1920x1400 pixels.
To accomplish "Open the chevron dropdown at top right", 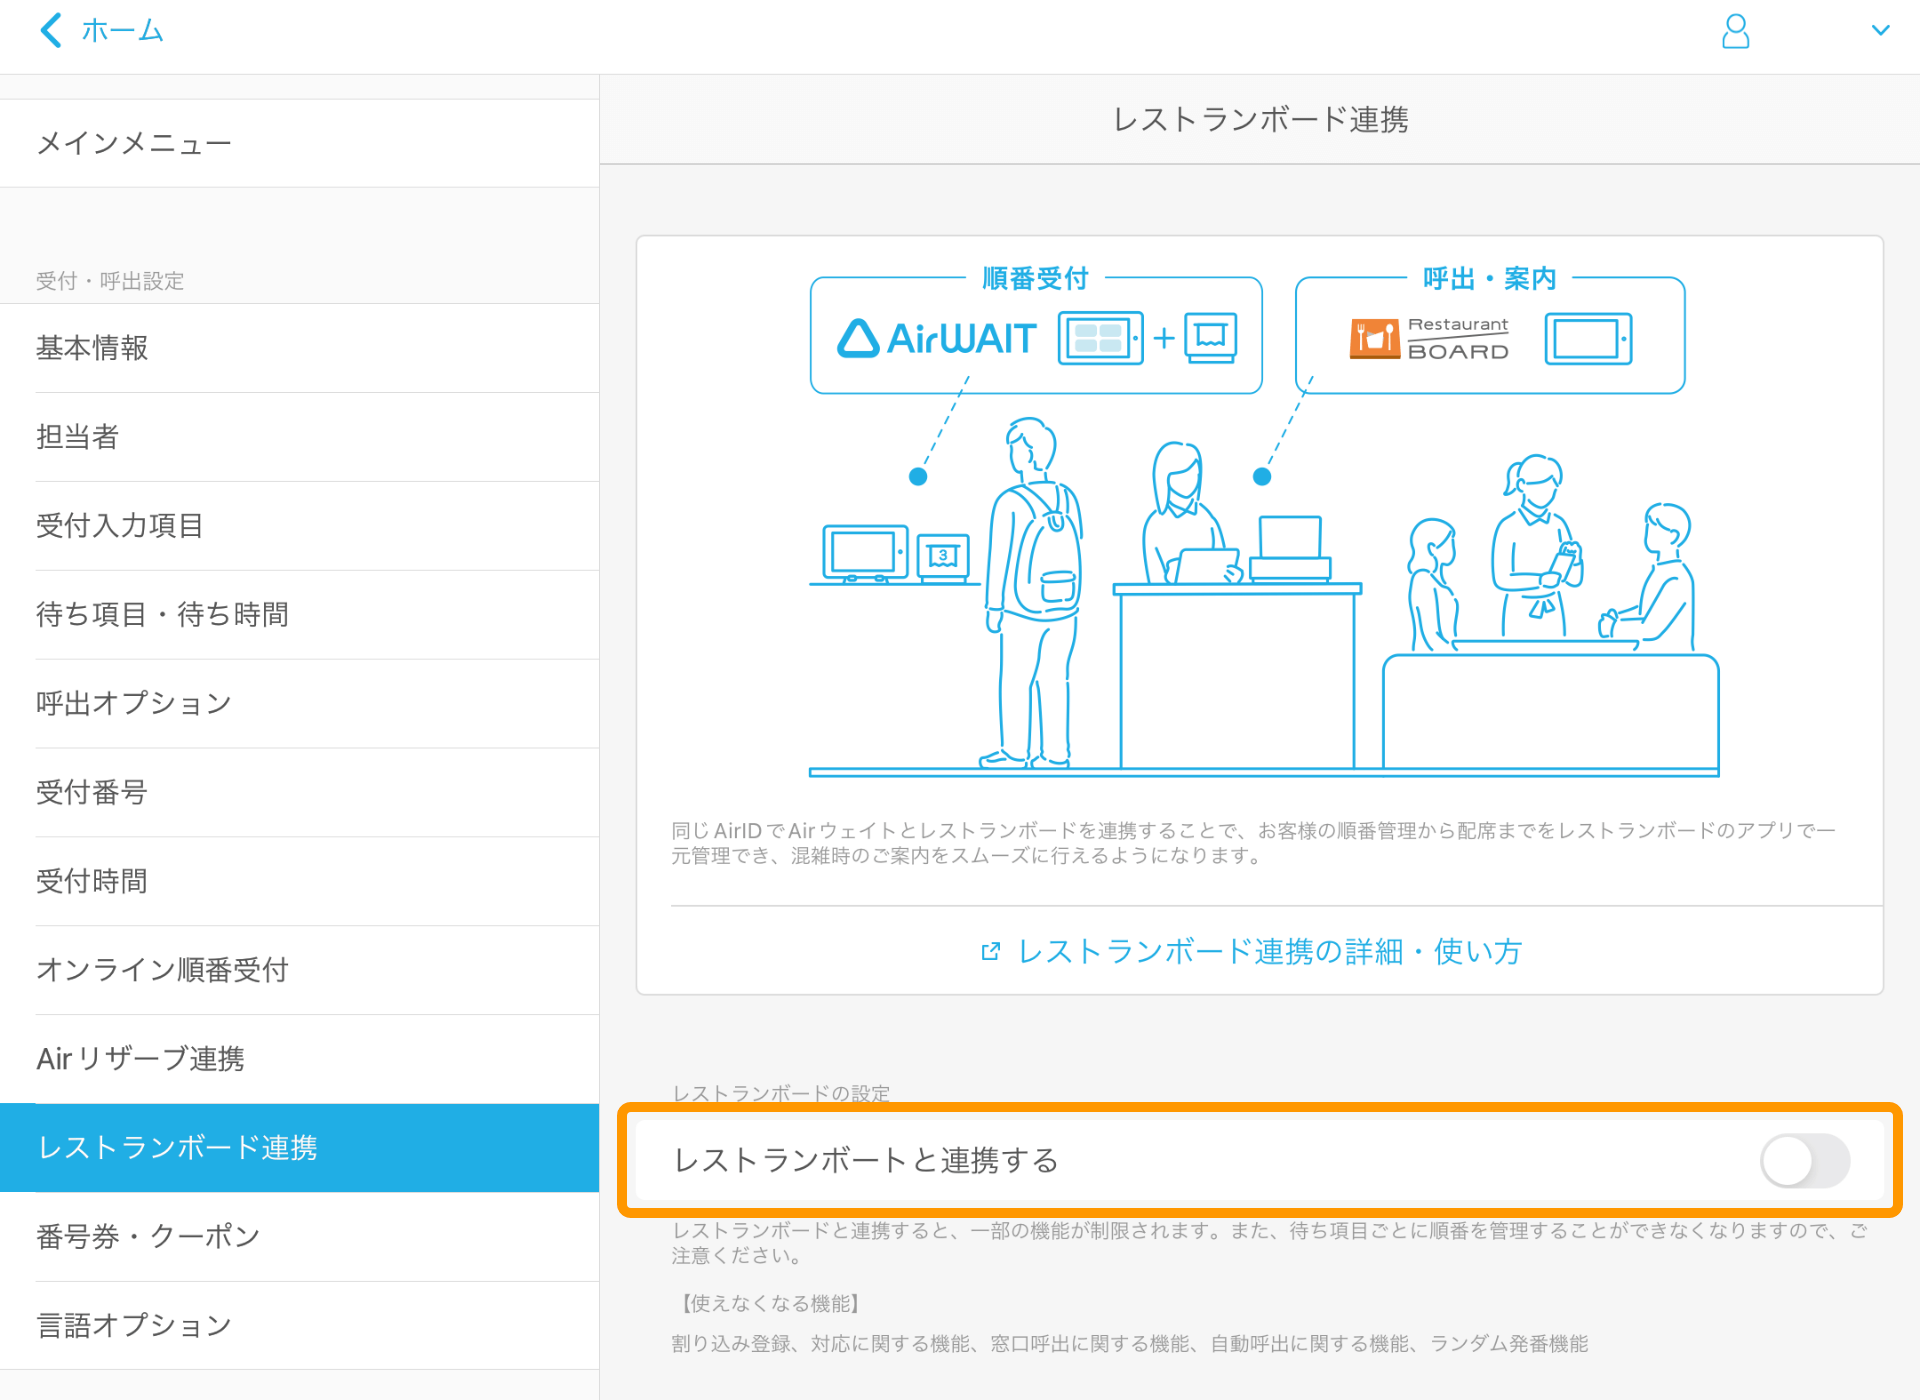I will click(x=1882, y=30).
